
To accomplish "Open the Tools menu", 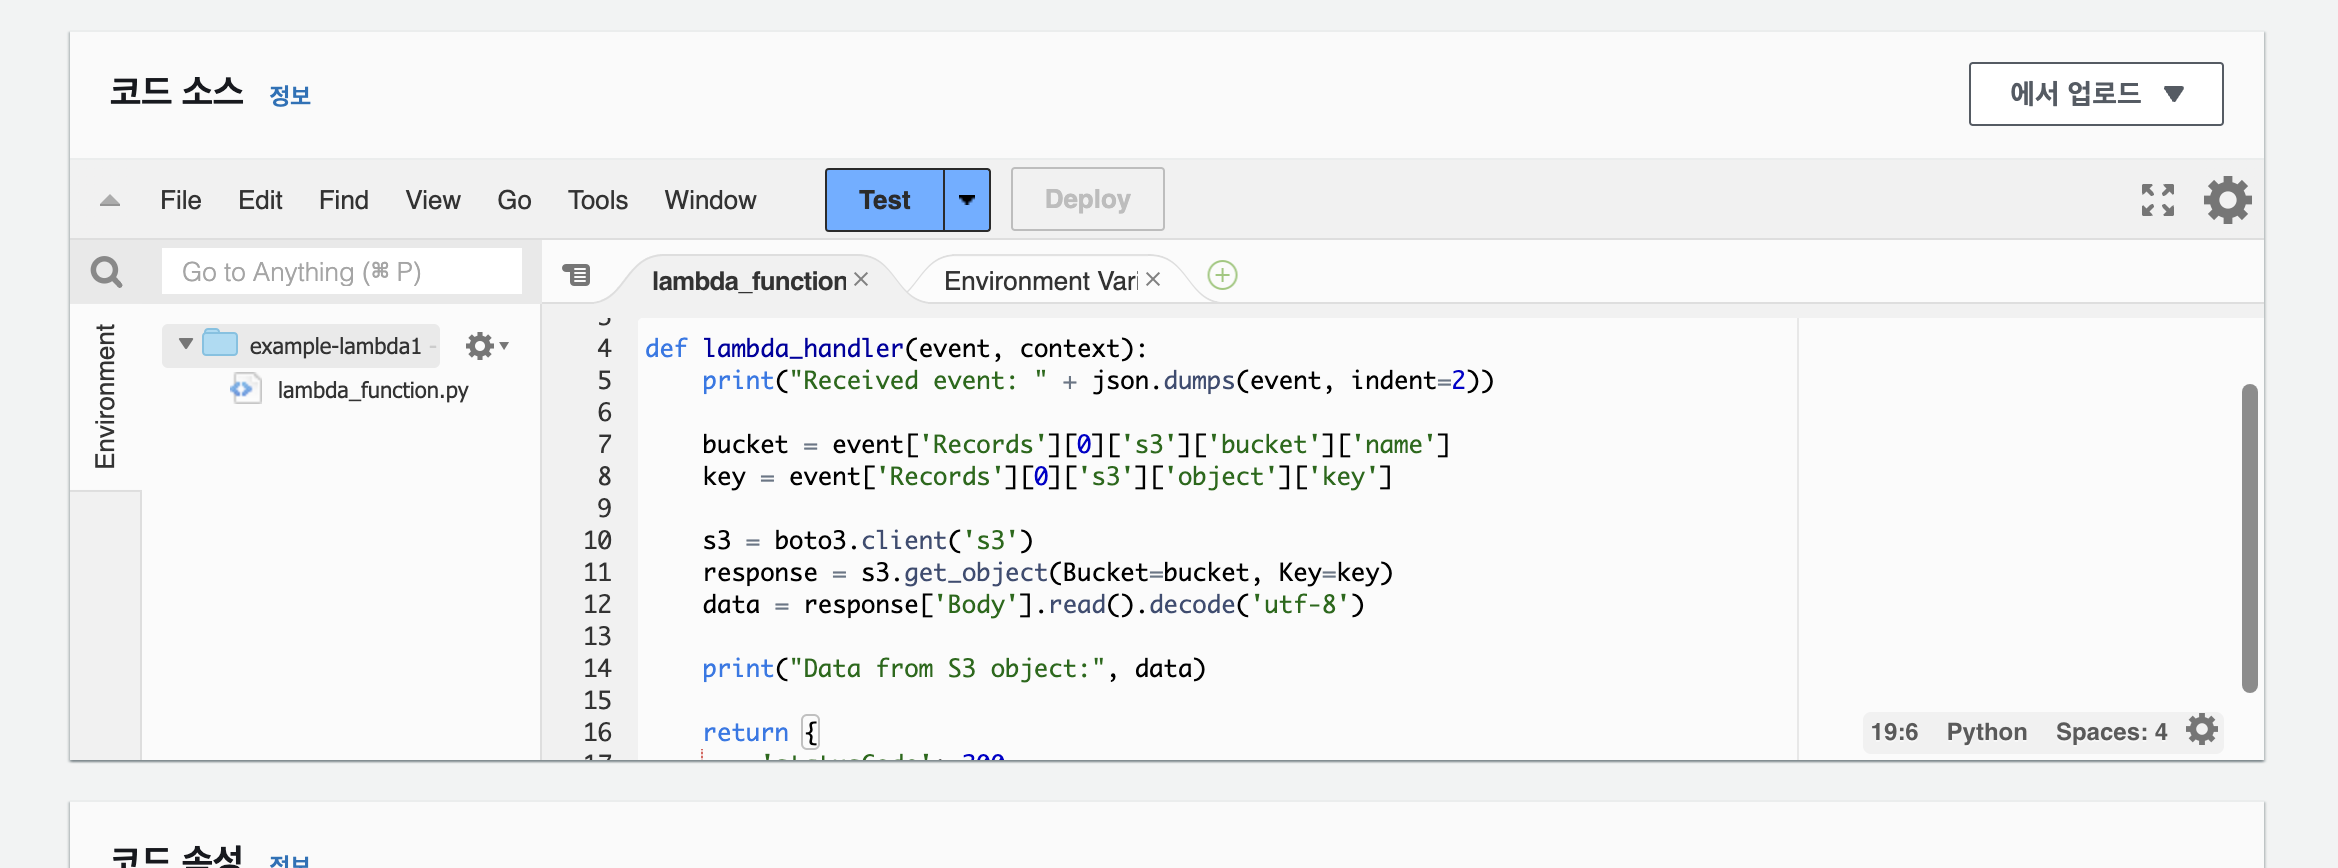I will tap(597, 200).
